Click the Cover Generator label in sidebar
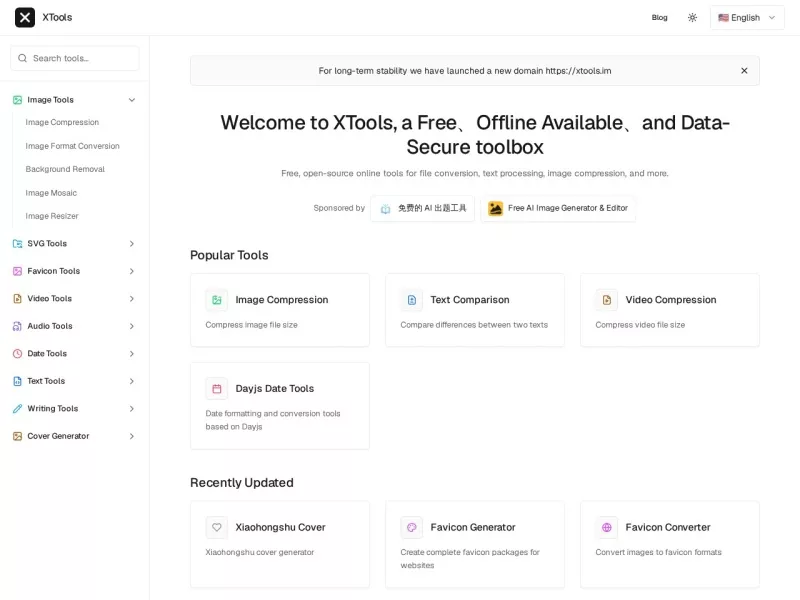 (x=58, y=436)
